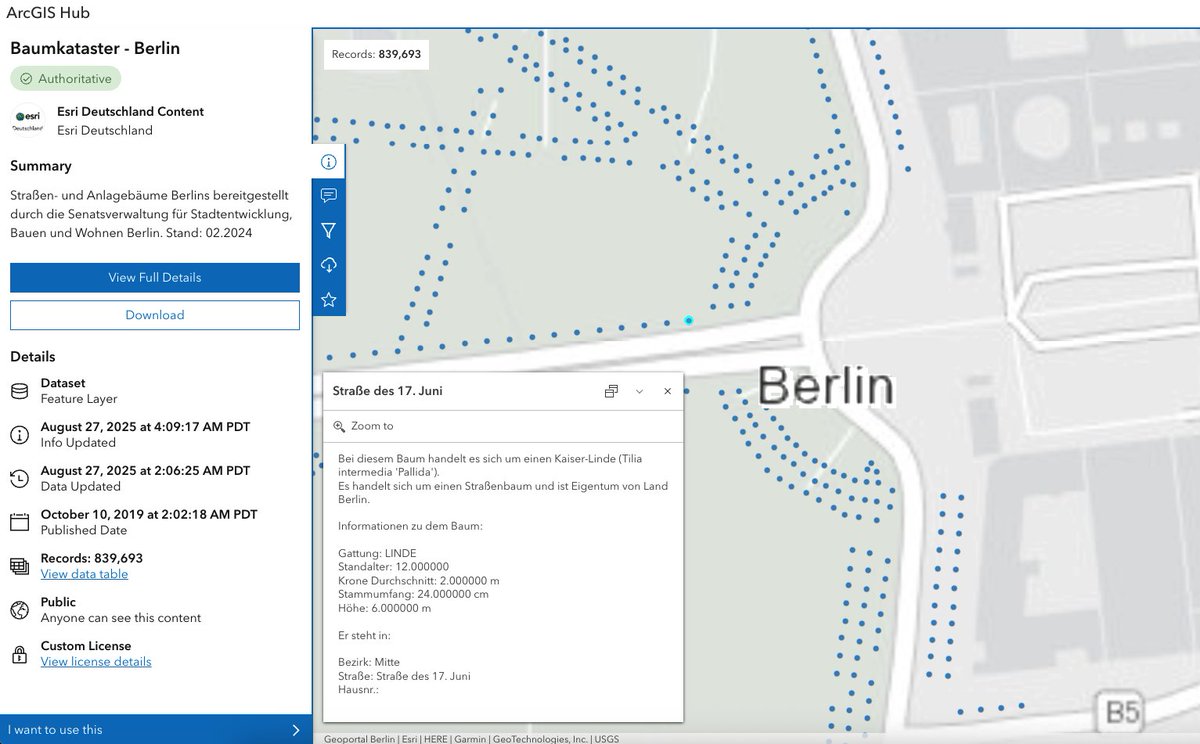
Task: Click the Data Updated clock icon
Action: tap(19, 478)
